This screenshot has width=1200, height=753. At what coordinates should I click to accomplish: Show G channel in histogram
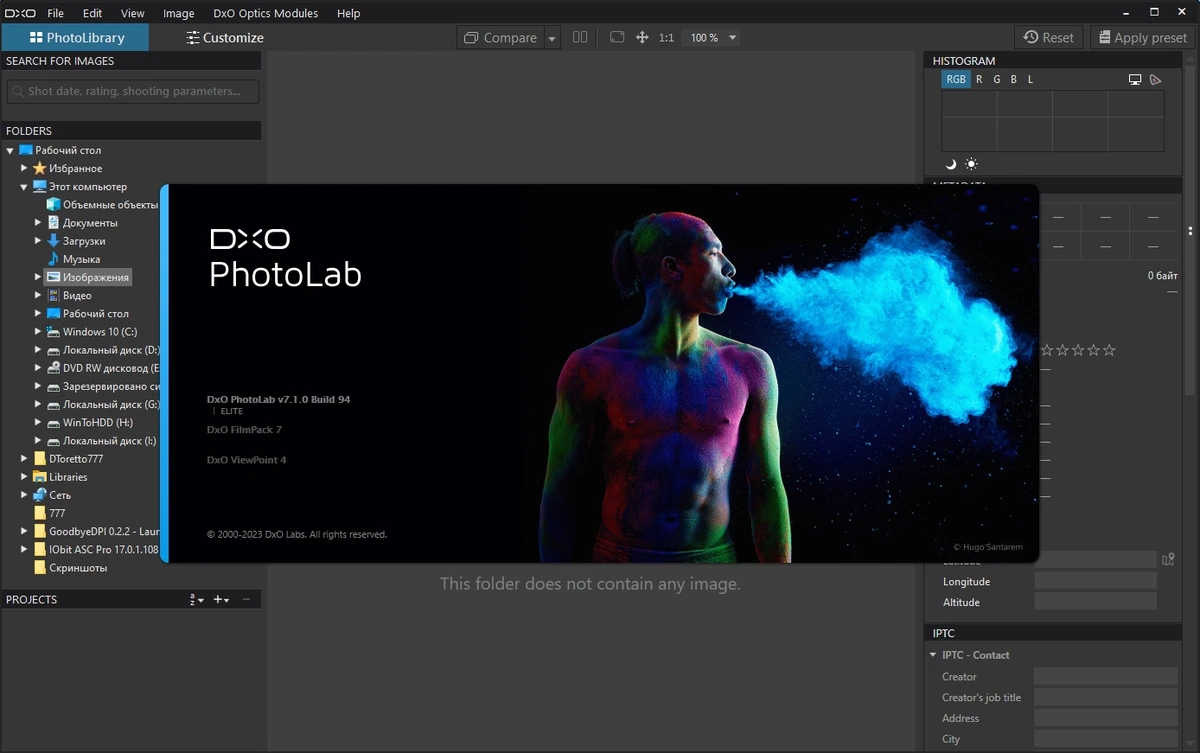tap(996, 79)
